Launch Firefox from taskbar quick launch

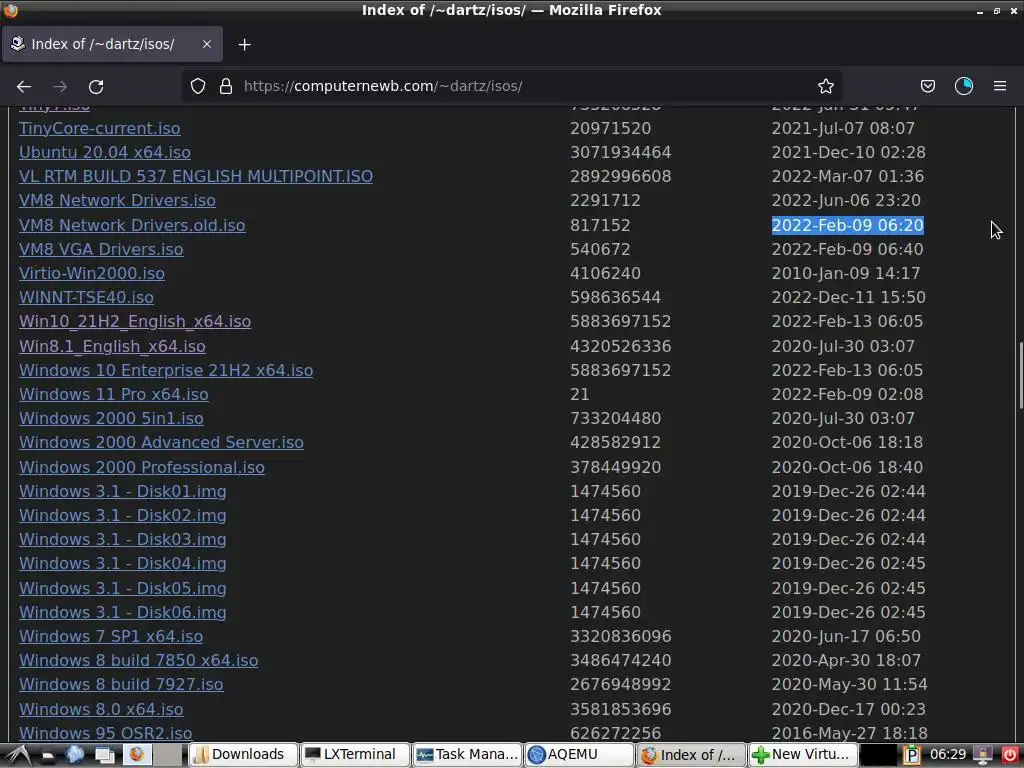137,754
